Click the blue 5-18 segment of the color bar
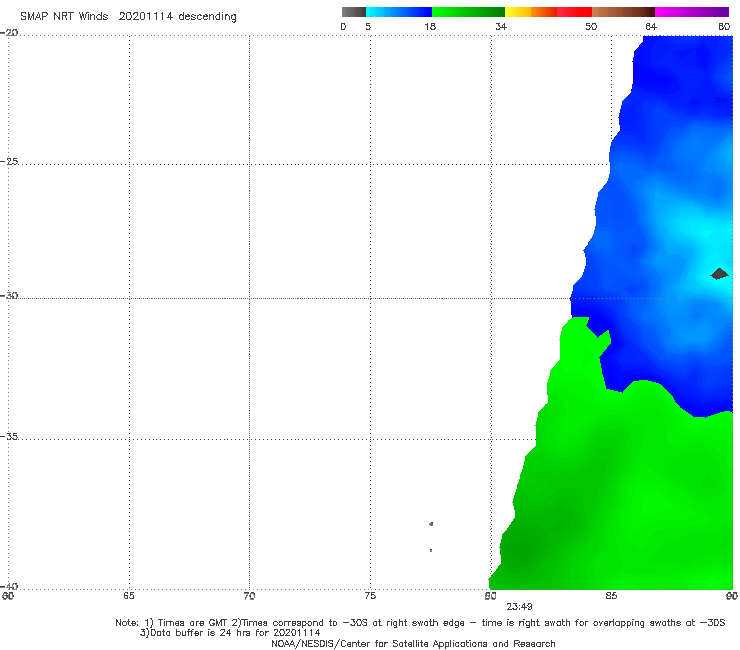Image resolution: width=740 pixels, height=650 pixels. 399,12
